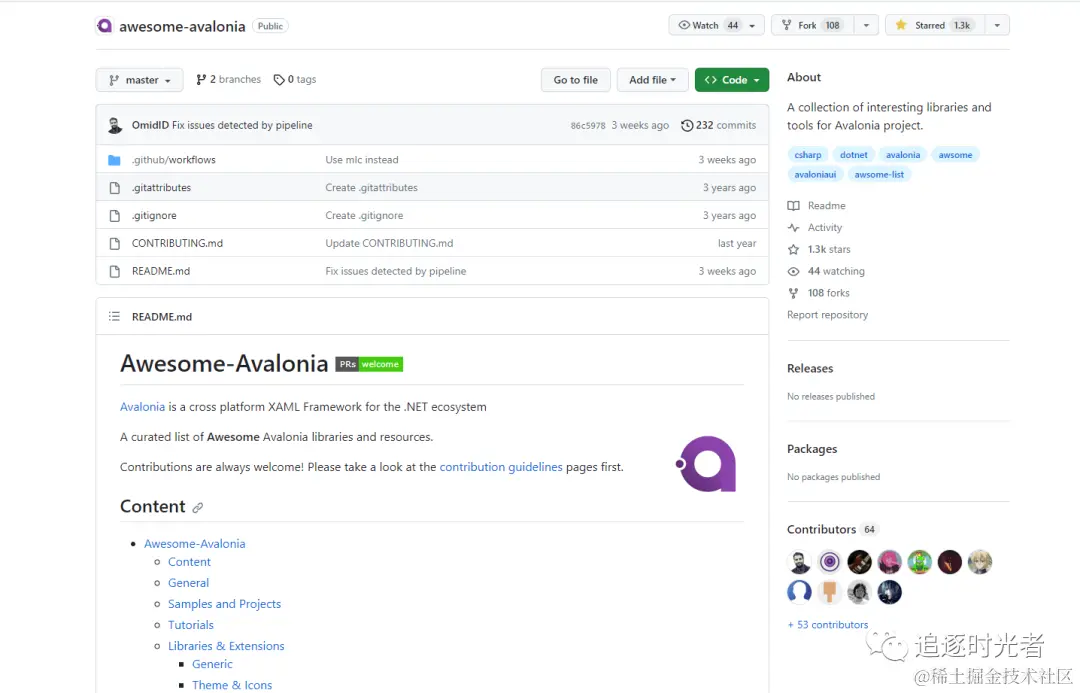The width and height of the screenshot is (1080, 693).
Task: Open the green Code dropdown button
Action: pyautogui.click(x=731, y=80)
